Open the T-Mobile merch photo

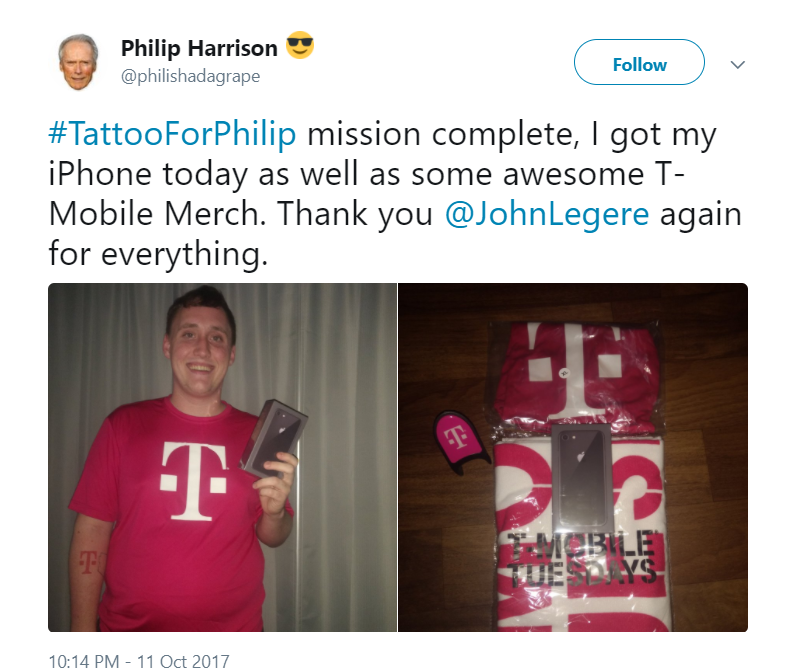[573, 457]
